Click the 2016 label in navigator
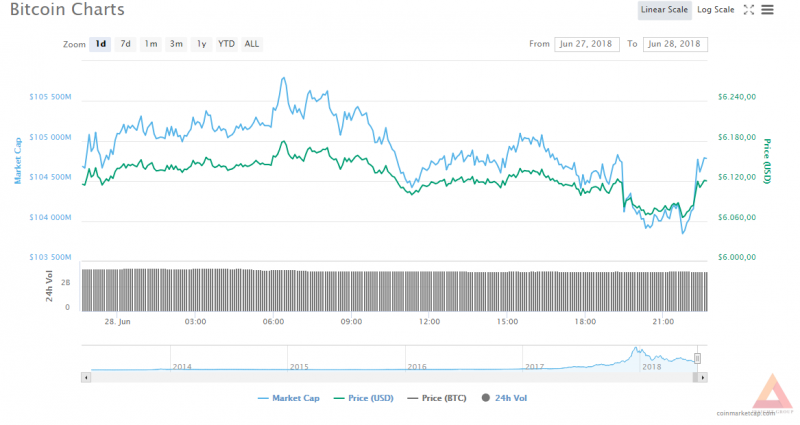 [417, 367]
